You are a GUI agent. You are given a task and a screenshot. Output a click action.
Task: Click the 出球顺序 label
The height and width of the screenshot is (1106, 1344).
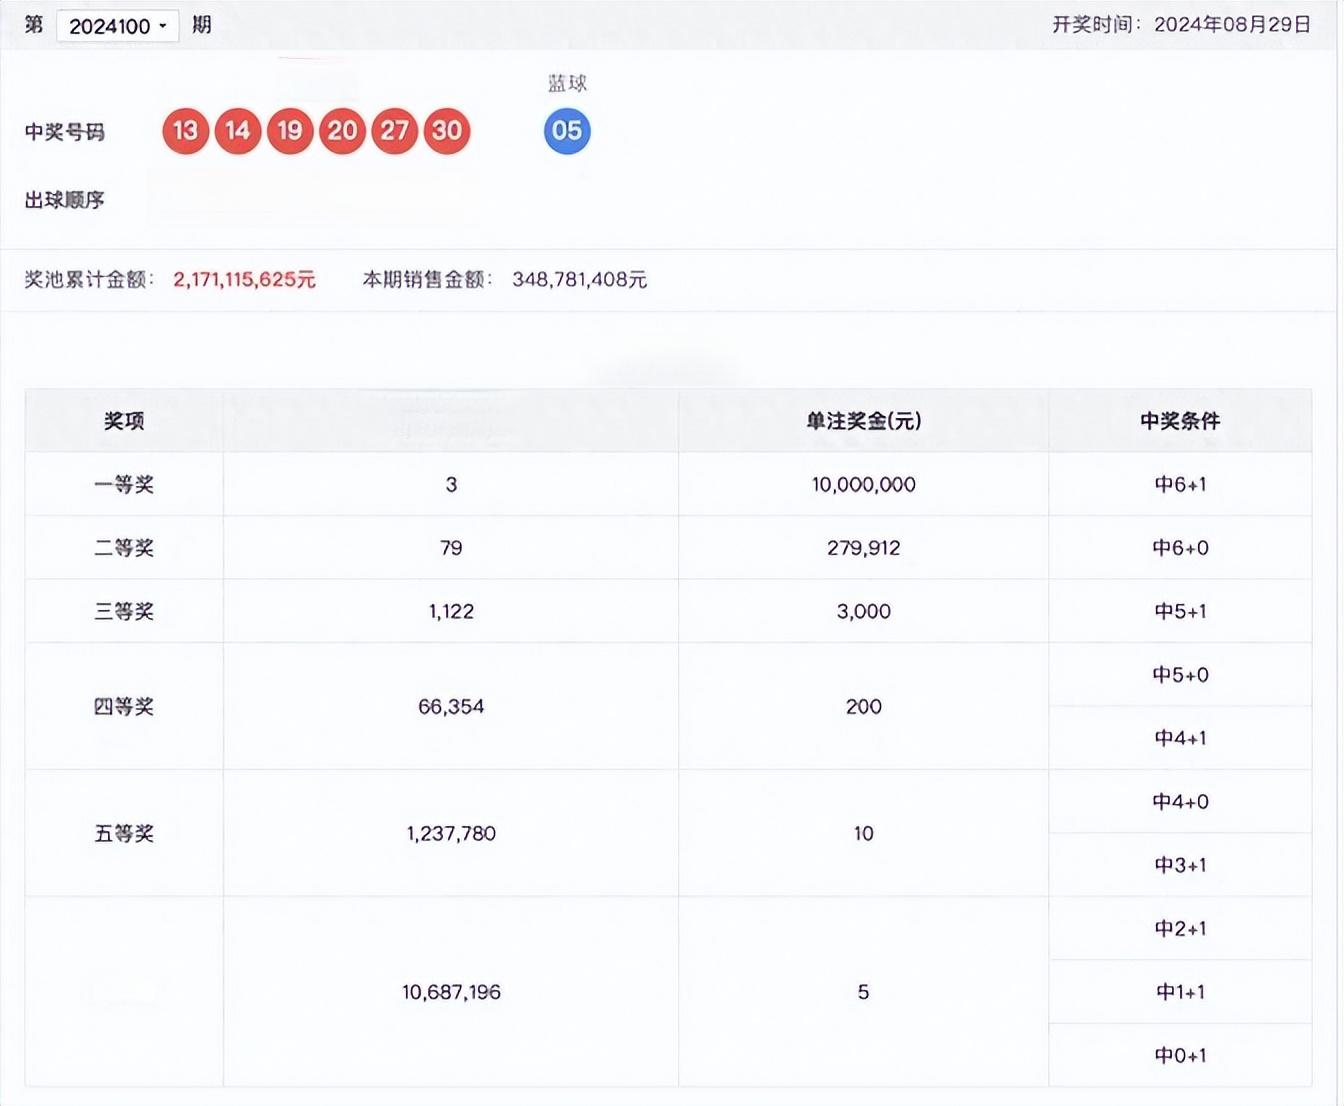click(x=64, y=200)
